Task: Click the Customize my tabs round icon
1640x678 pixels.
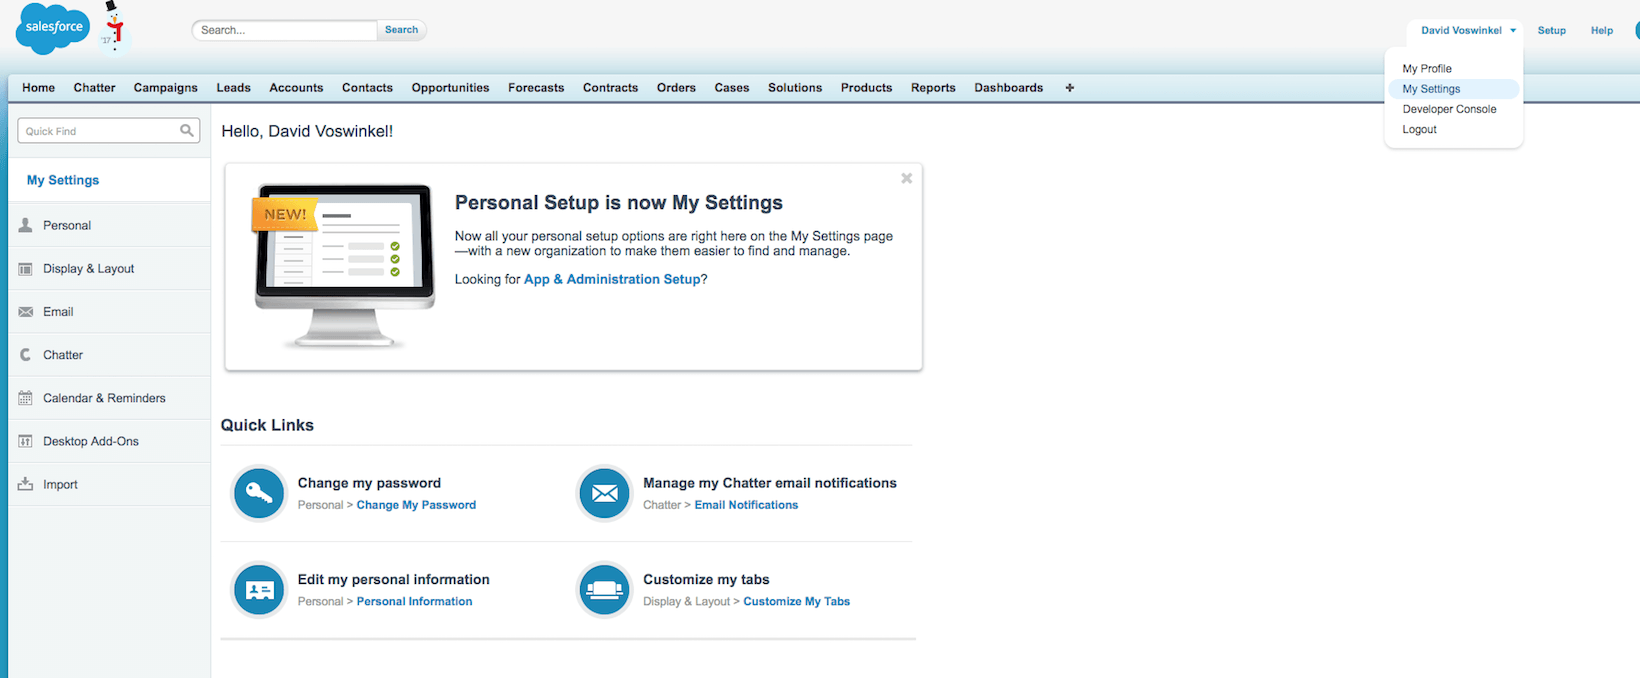Action: coord(605,591)
